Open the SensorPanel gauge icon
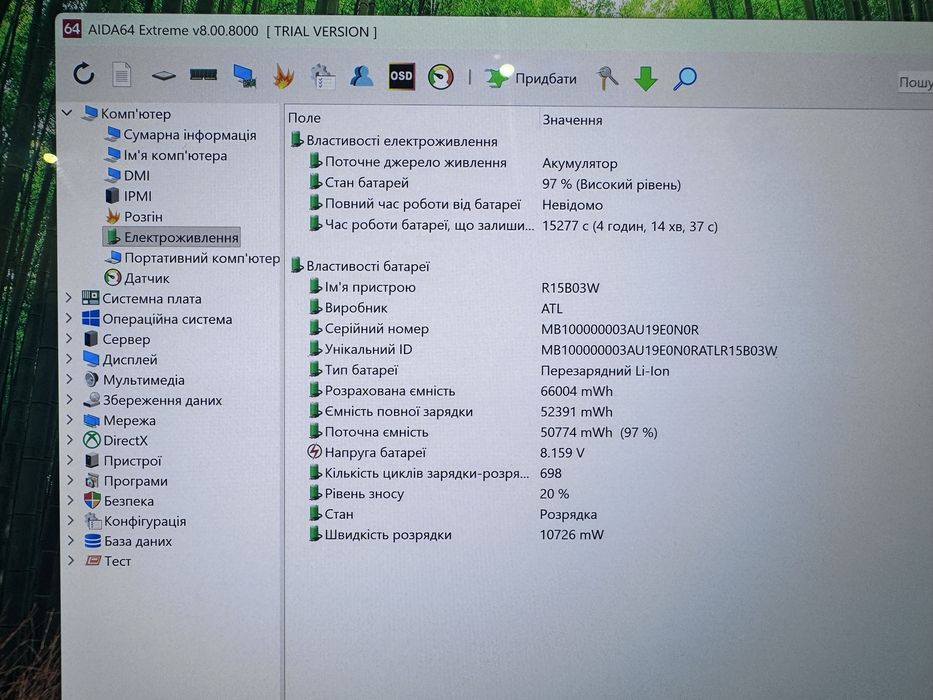 tap(440, 77)
